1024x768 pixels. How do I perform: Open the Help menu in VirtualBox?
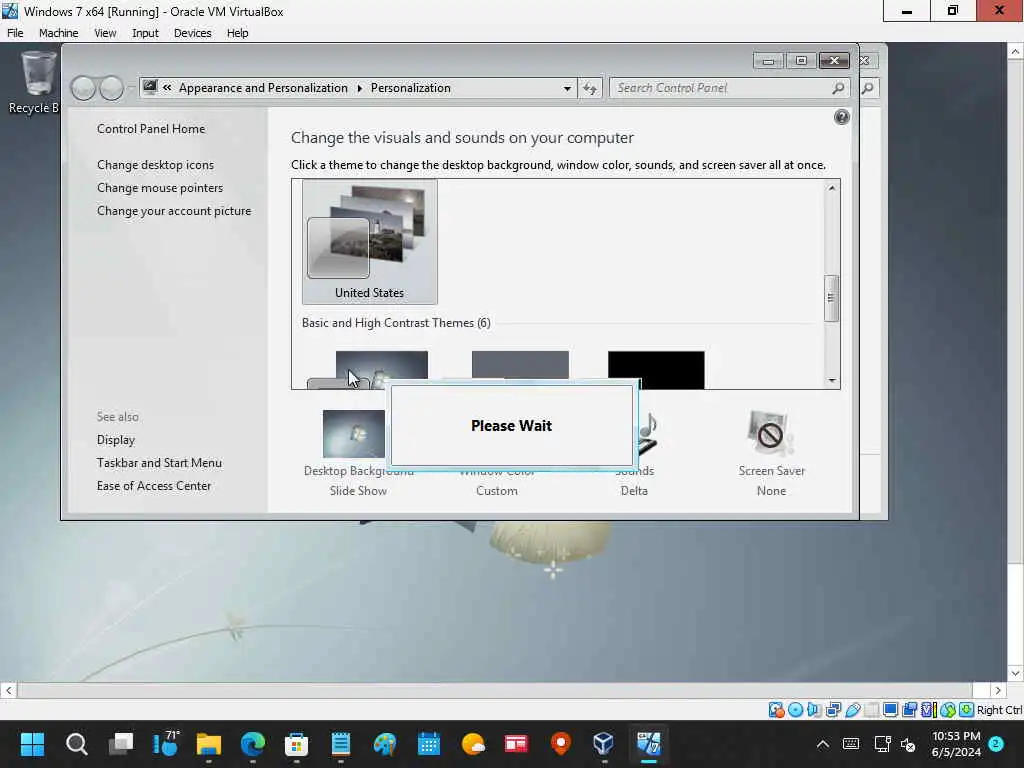point(237,33)
